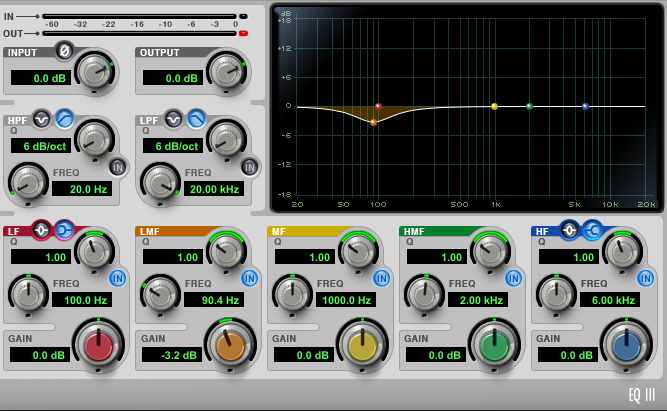Switch HF band to peak mode
The width and height of the screenshot is (667, 411).
coord(570,230)
